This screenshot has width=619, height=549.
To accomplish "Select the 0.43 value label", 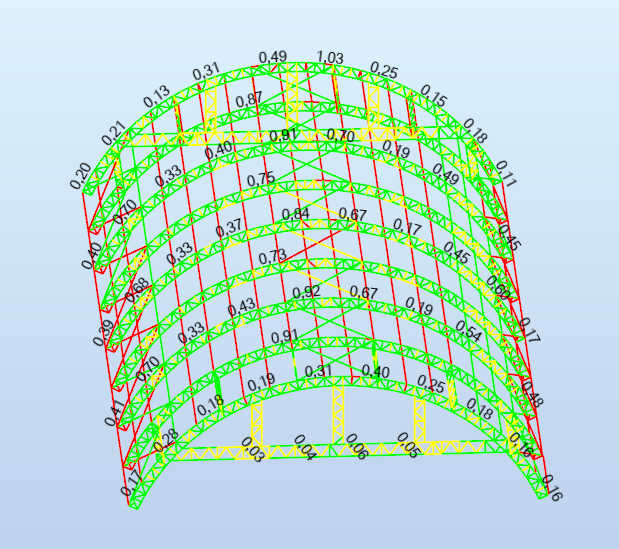I will (241, 310).
